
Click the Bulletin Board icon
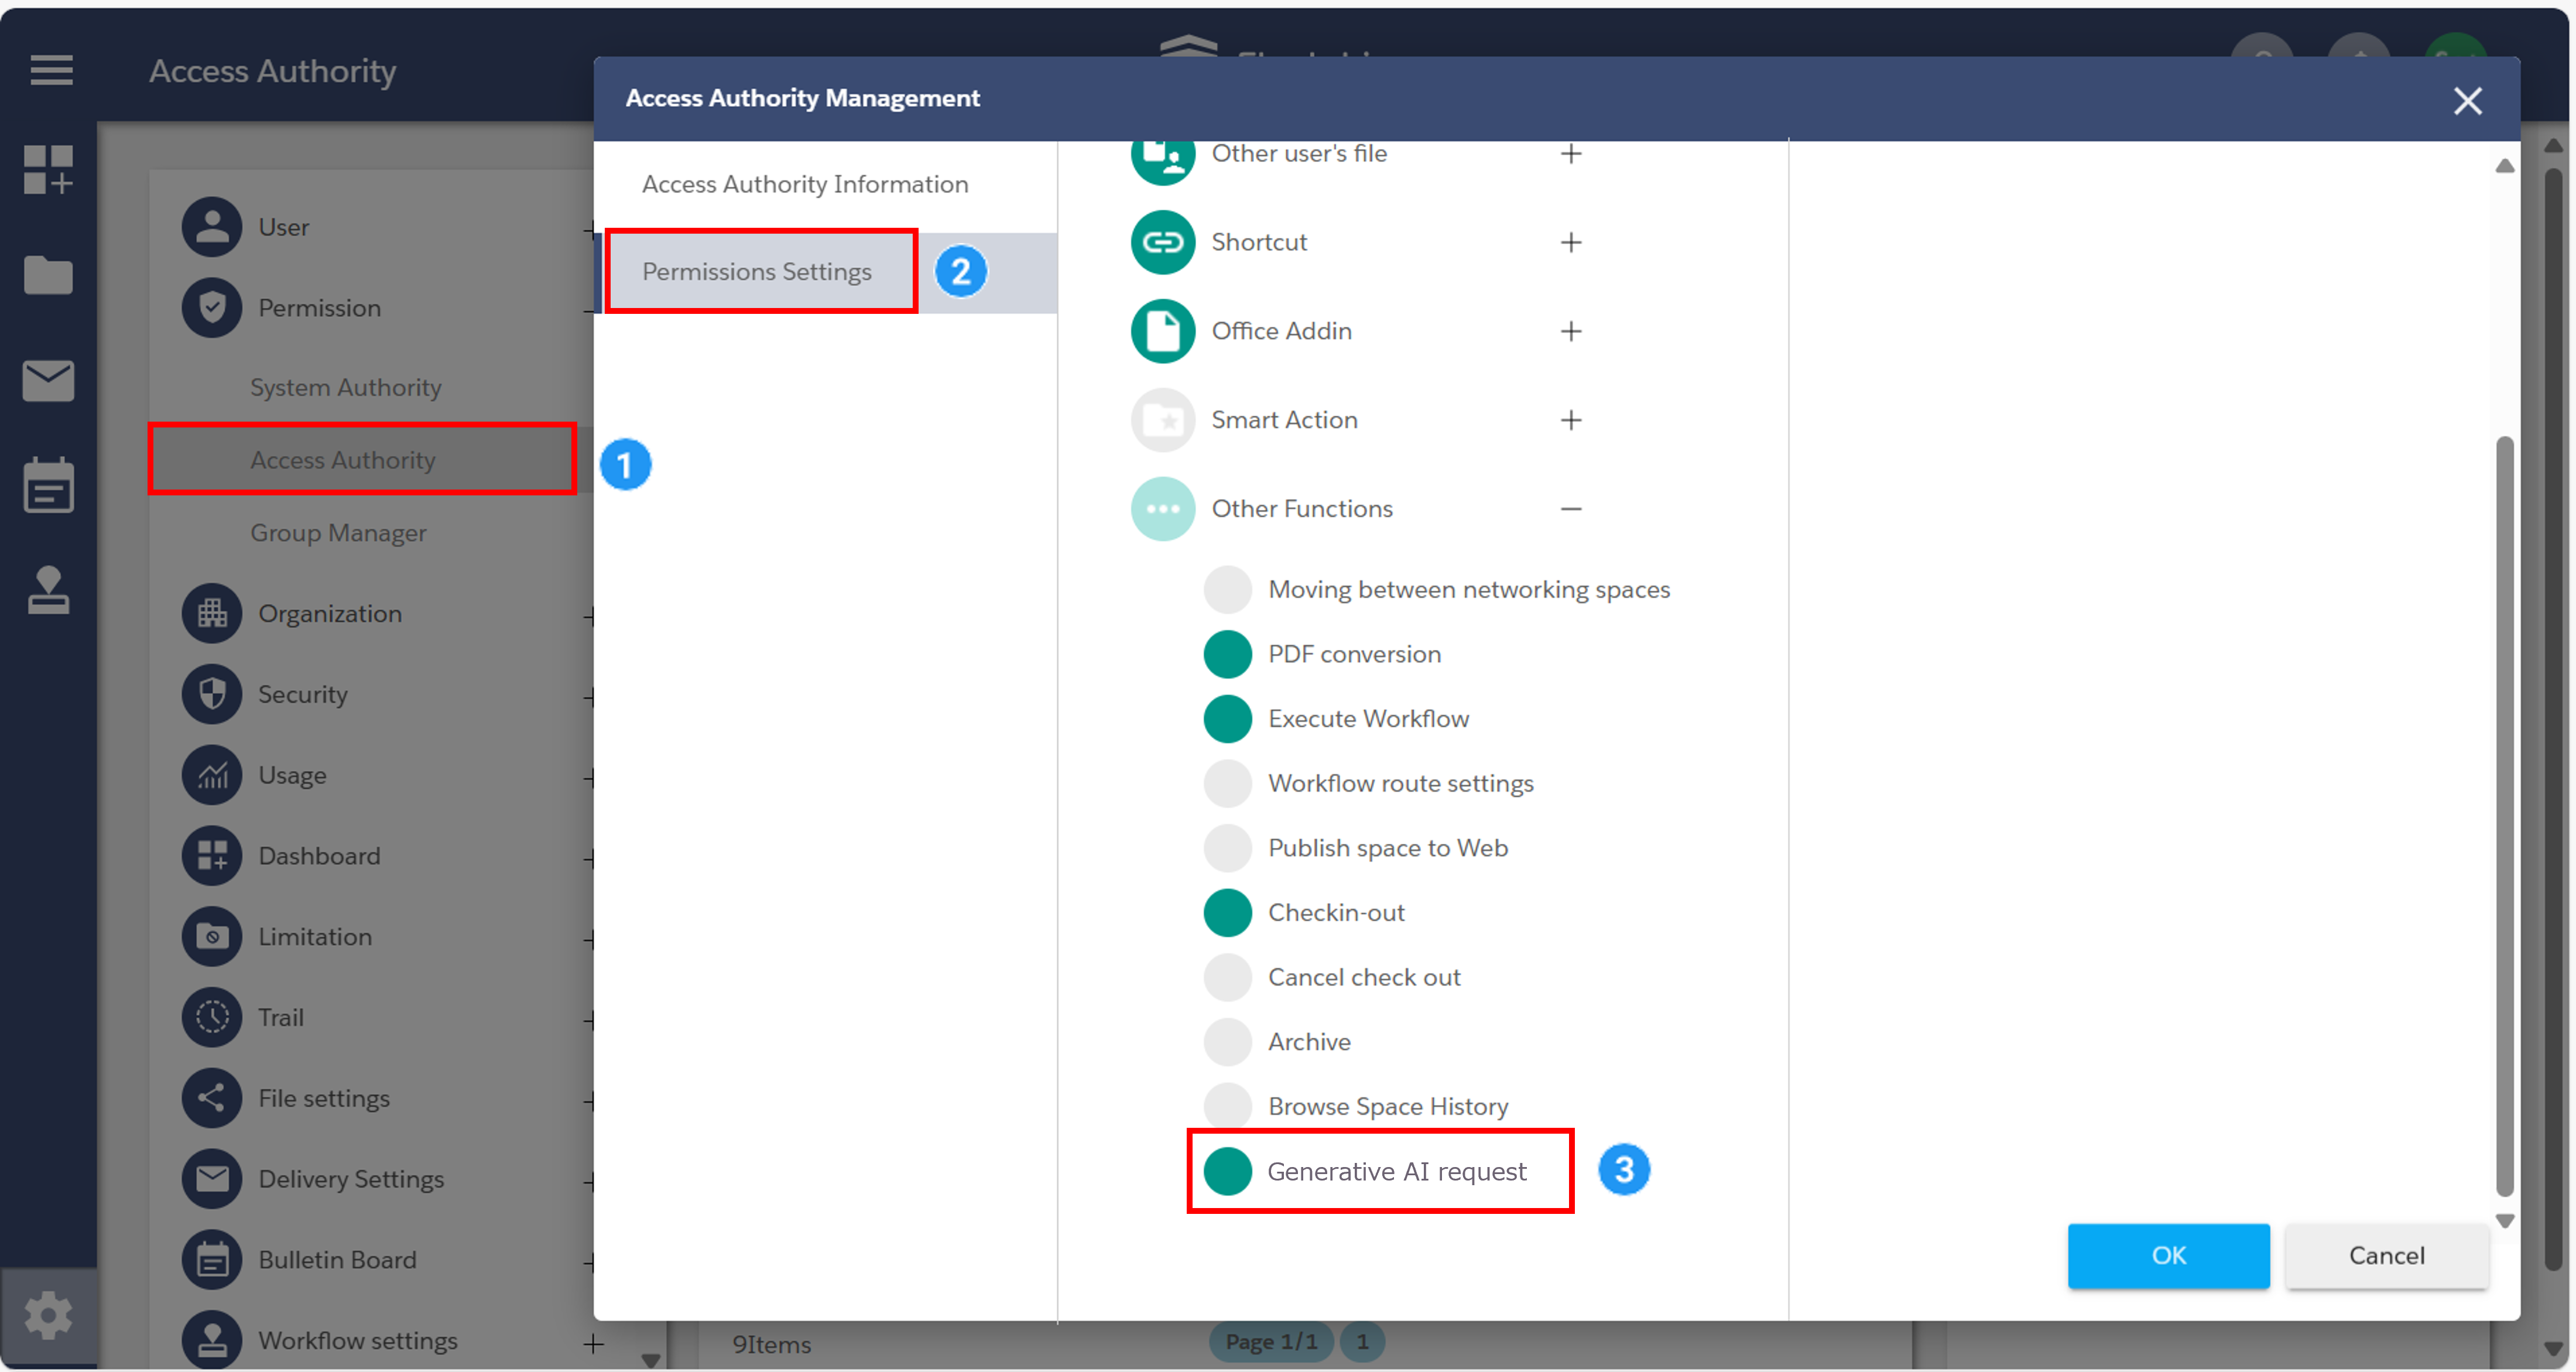click(x=212, y=1259)
